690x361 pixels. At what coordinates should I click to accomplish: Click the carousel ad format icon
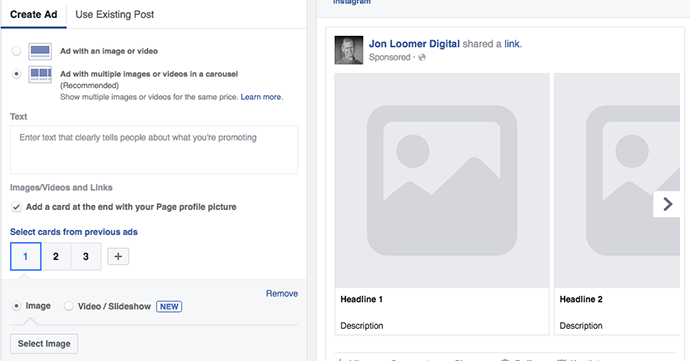pyautogui.click(x=40, y=74)
